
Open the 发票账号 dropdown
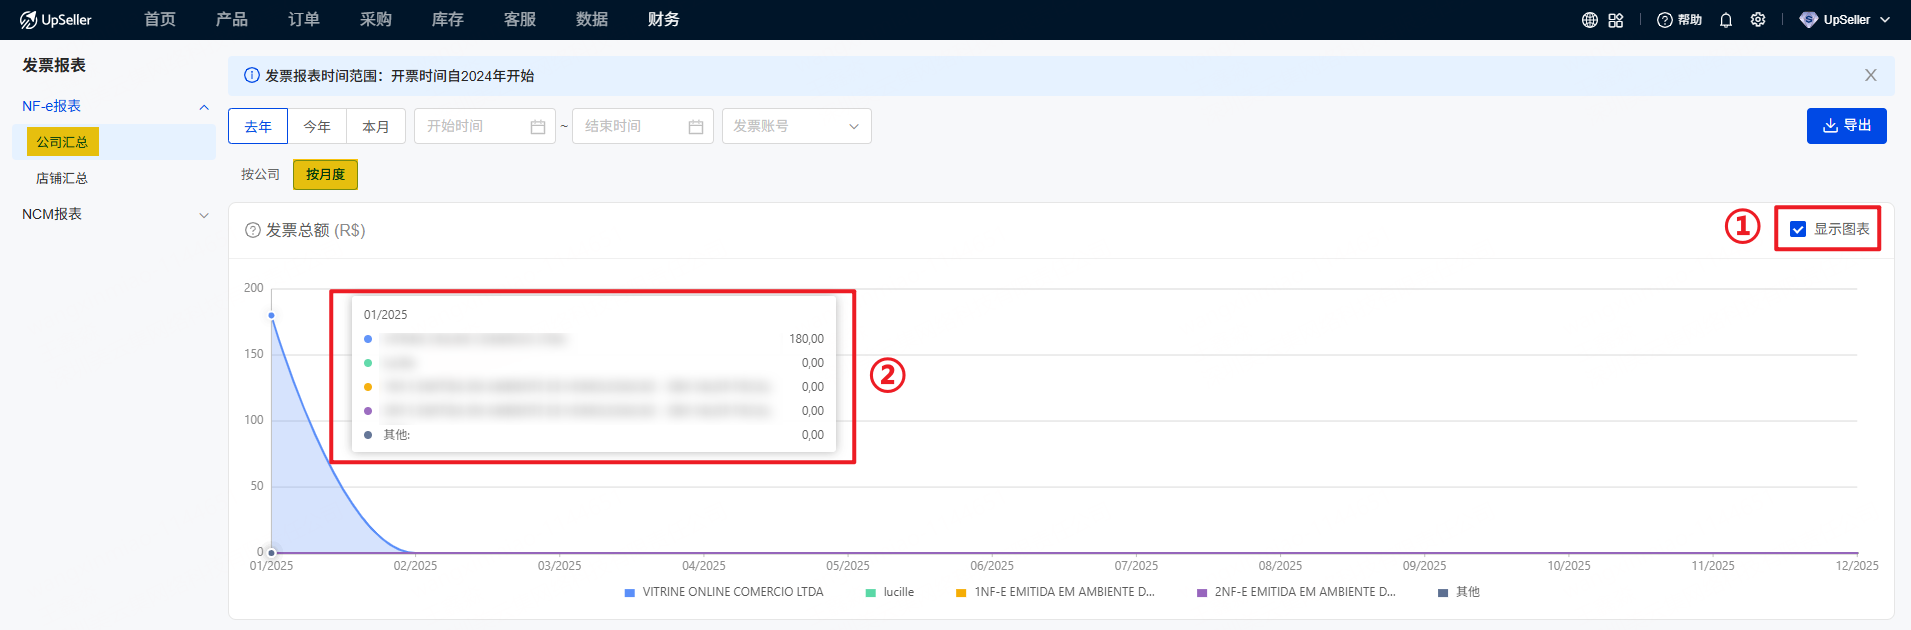pos(796,126)
